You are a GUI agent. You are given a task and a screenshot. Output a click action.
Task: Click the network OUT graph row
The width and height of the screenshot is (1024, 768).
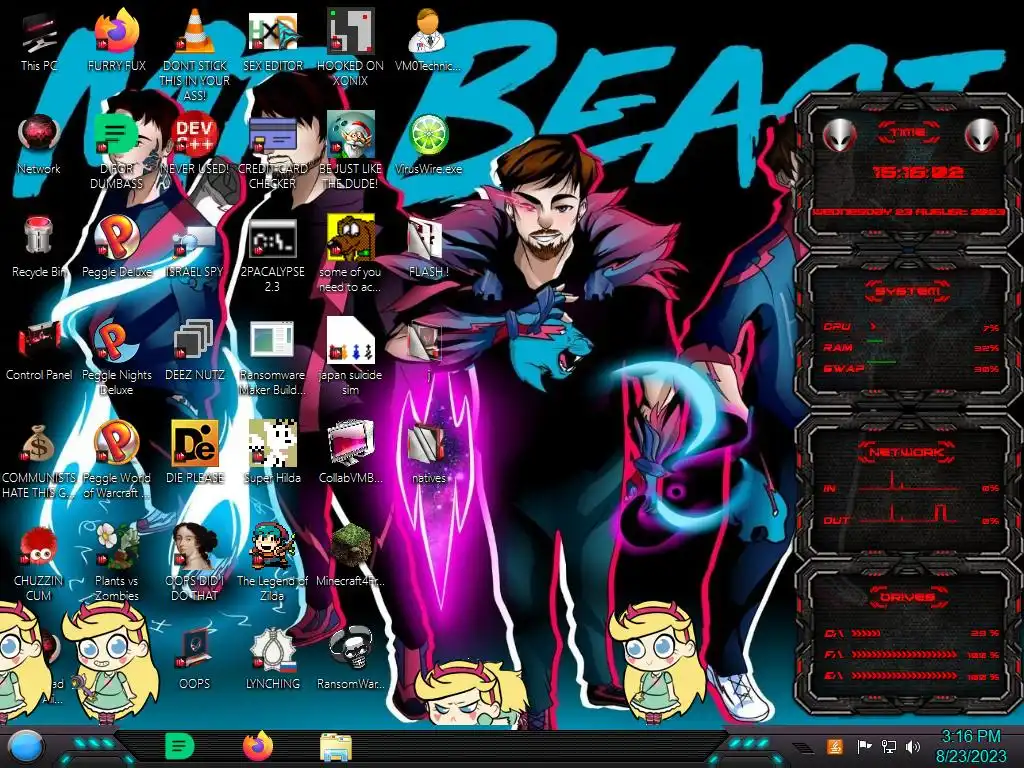click(911, 516)
